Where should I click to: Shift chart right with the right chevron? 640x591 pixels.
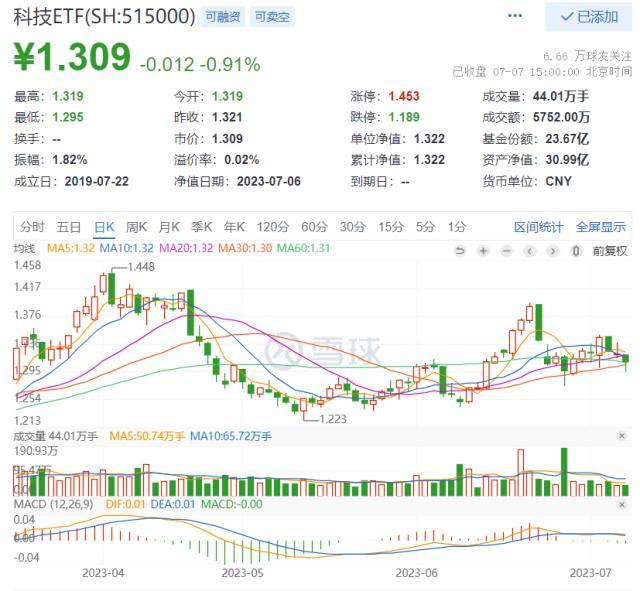[x=553, y=251]
